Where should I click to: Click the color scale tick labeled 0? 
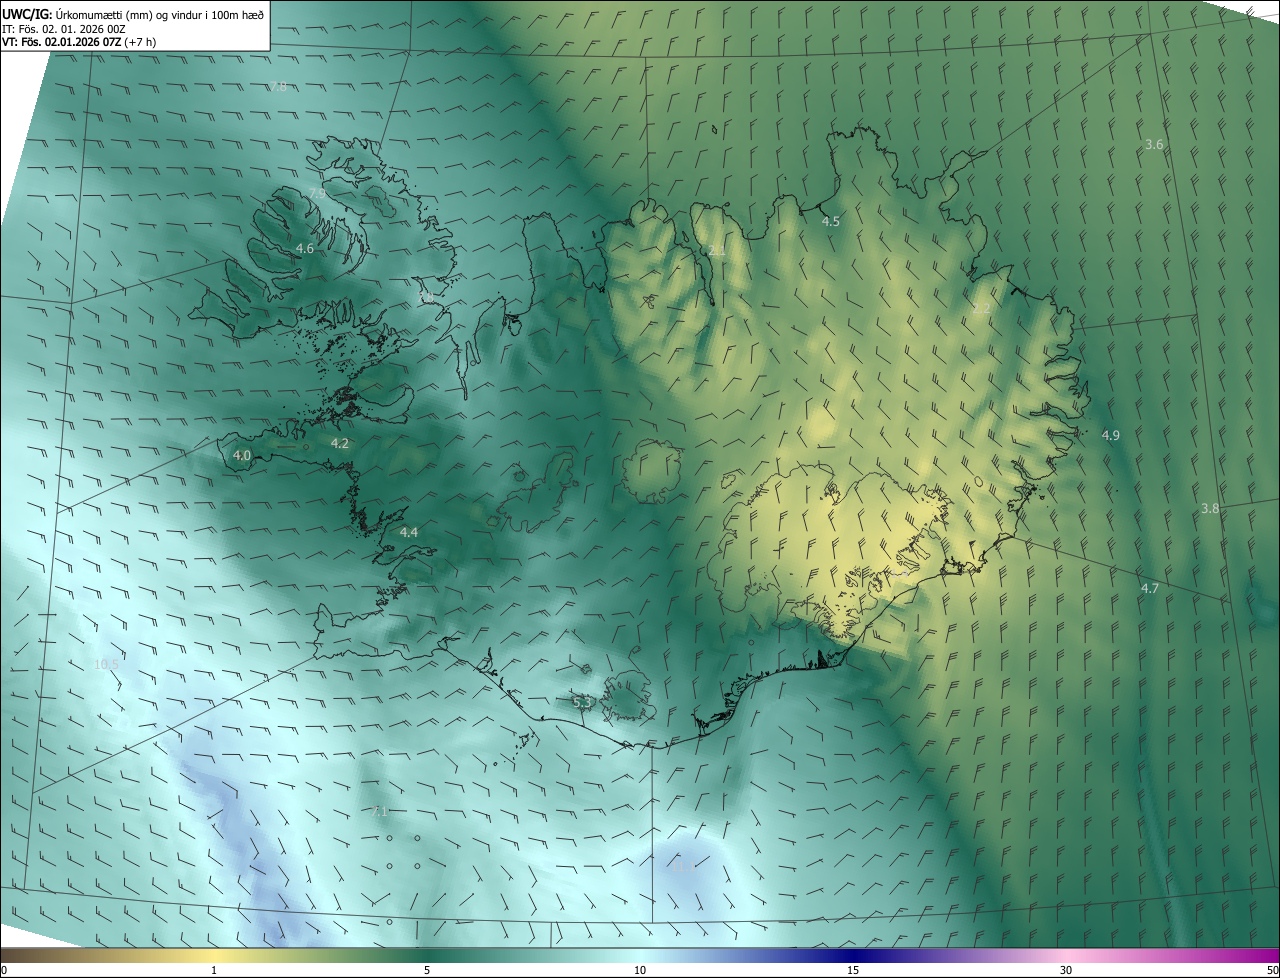pyautogui.click(x=4, y=970)
